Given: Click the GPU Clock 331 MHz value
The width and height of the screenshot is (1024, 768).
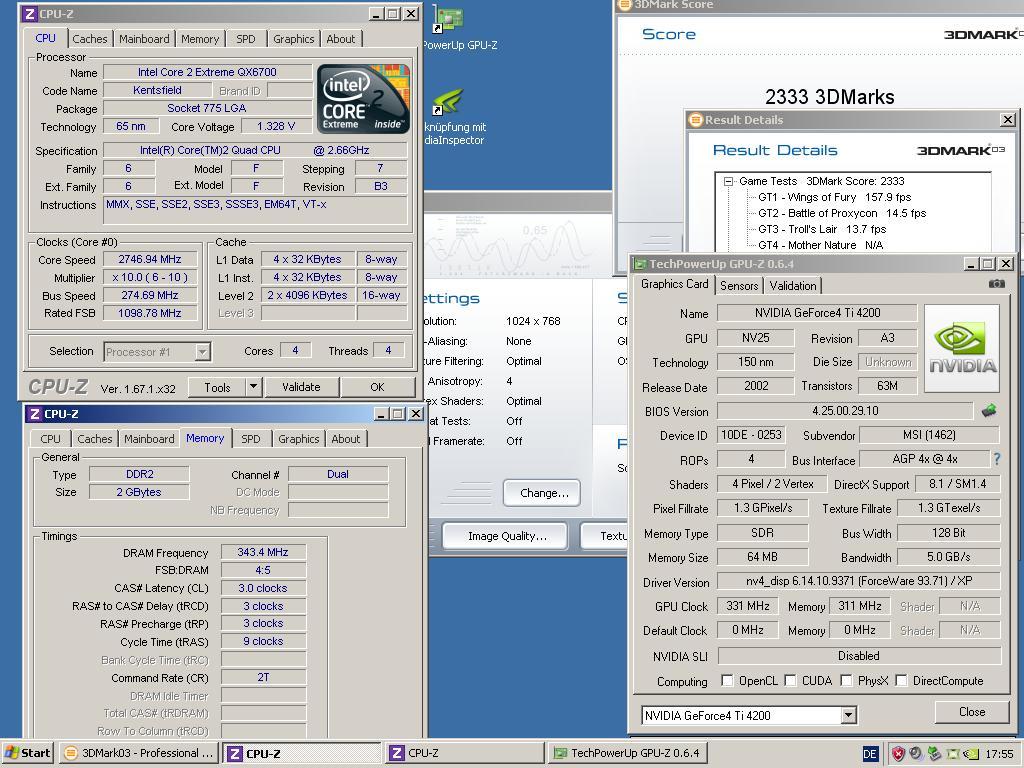Looking at the screenshot, I should tap(748, 606).
